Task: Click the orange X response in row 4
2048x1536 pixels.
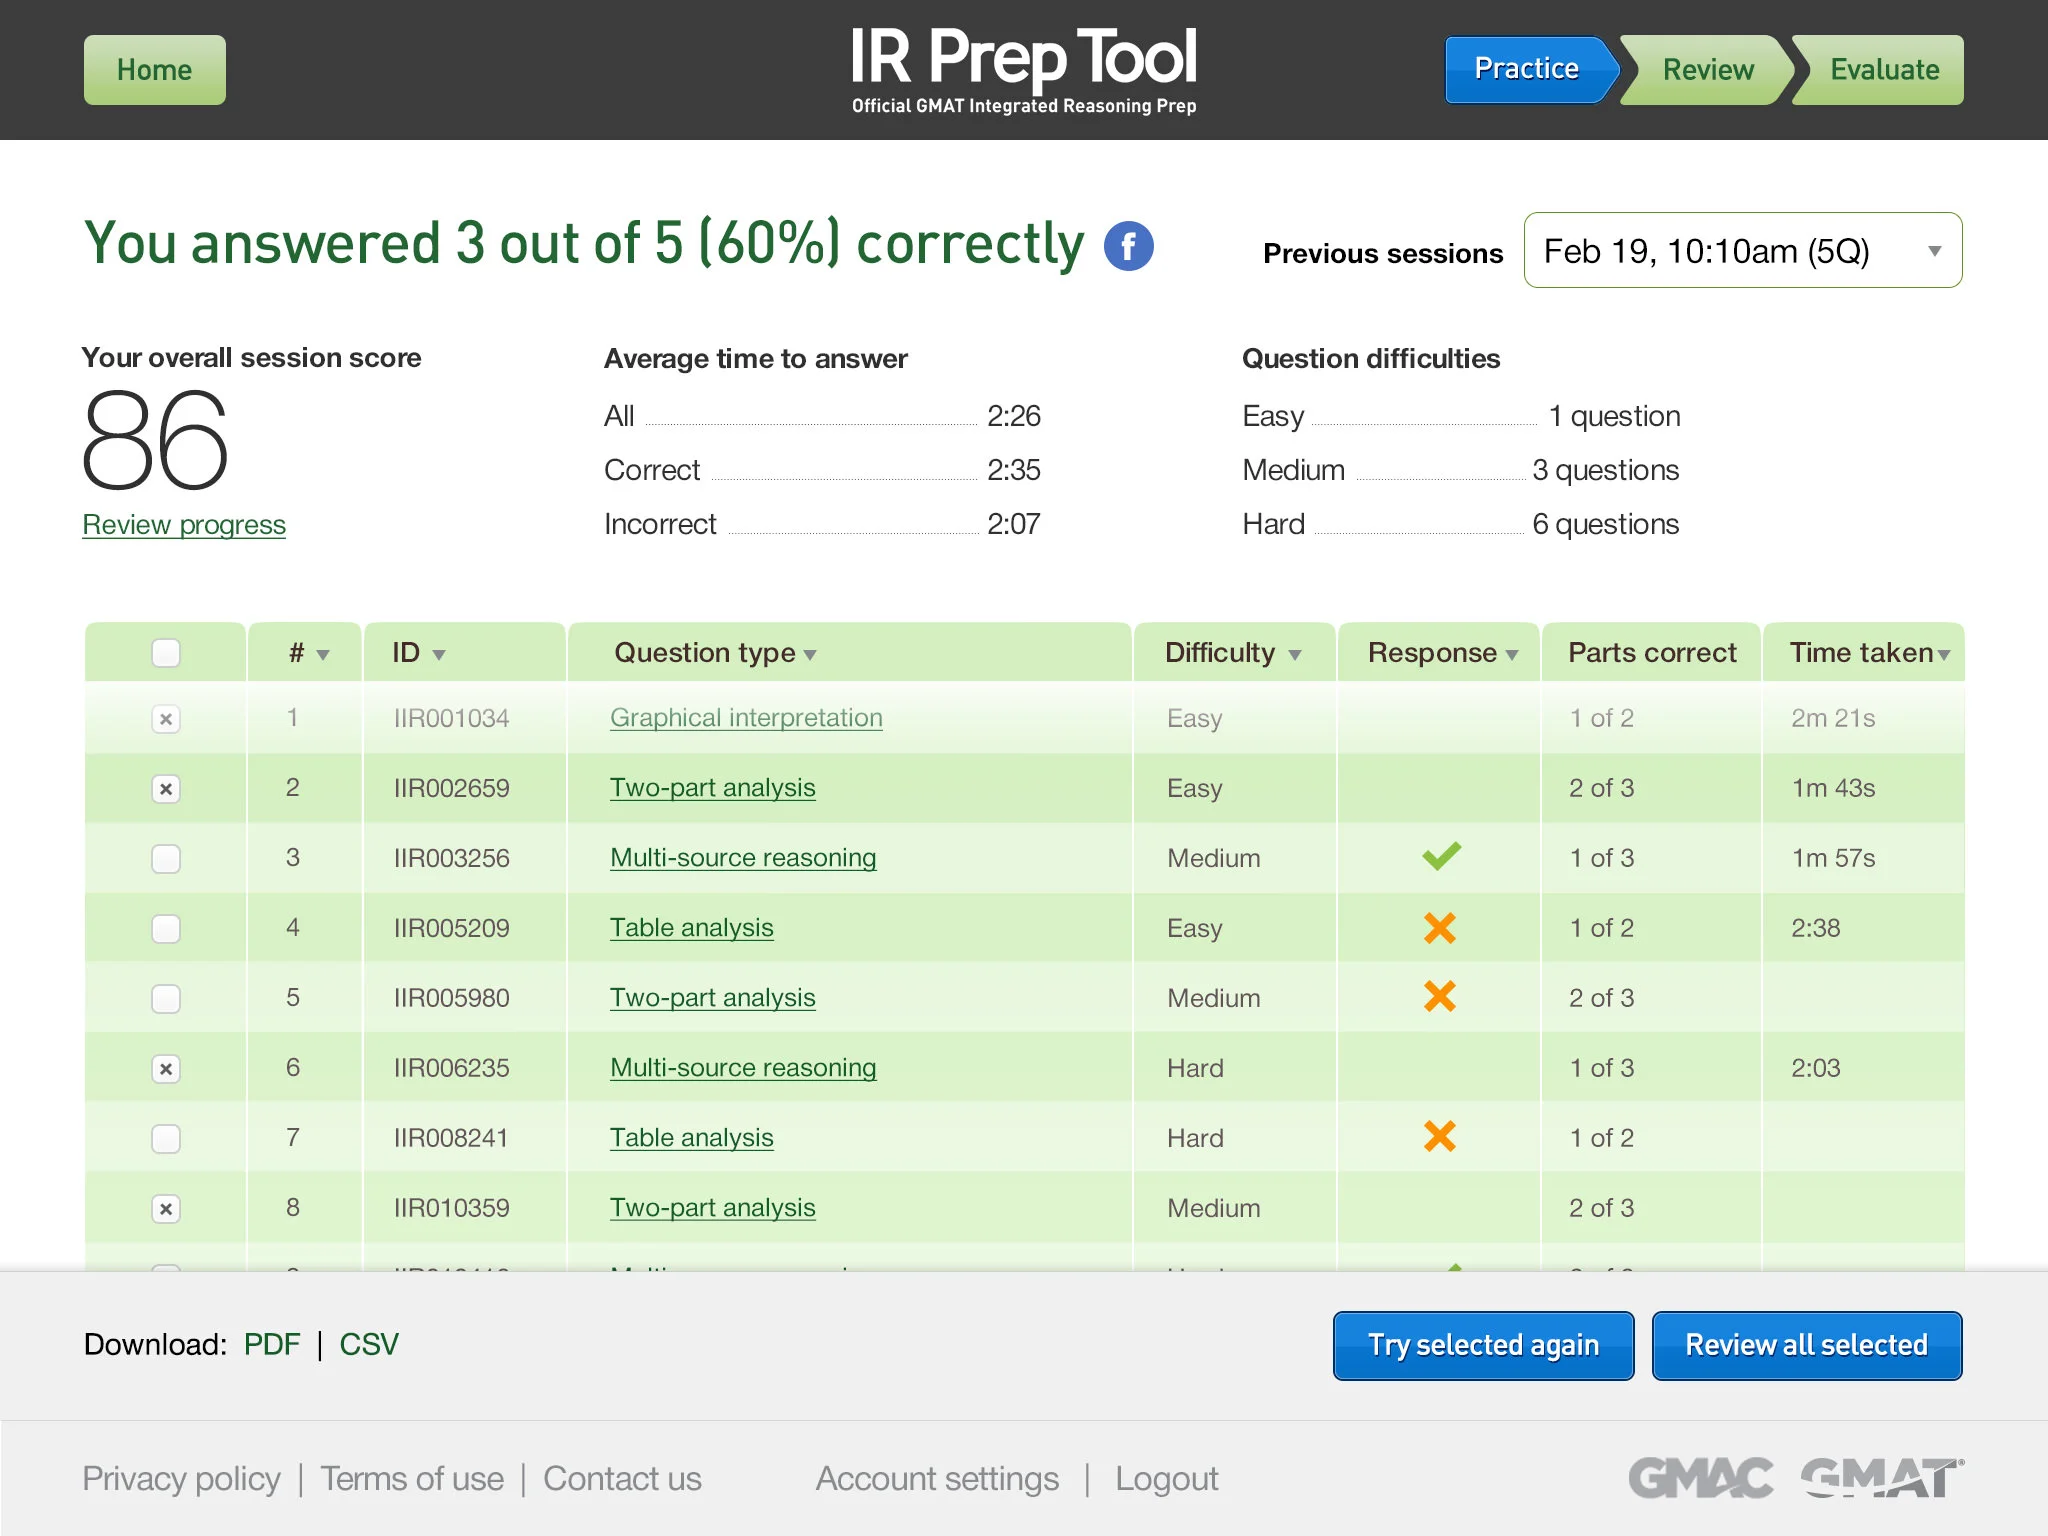Action: click(1439, 928)
